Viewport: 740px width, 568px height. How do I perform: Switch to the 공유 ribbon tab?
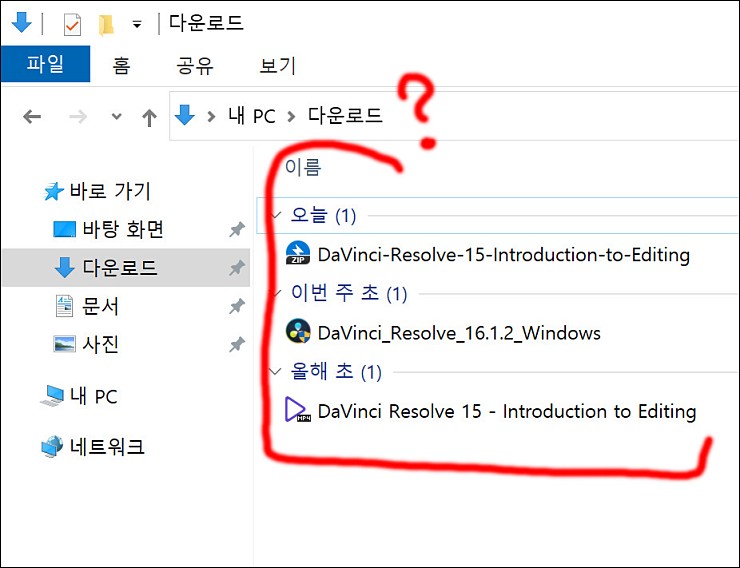pyautogui.click(x=195, y=65)
